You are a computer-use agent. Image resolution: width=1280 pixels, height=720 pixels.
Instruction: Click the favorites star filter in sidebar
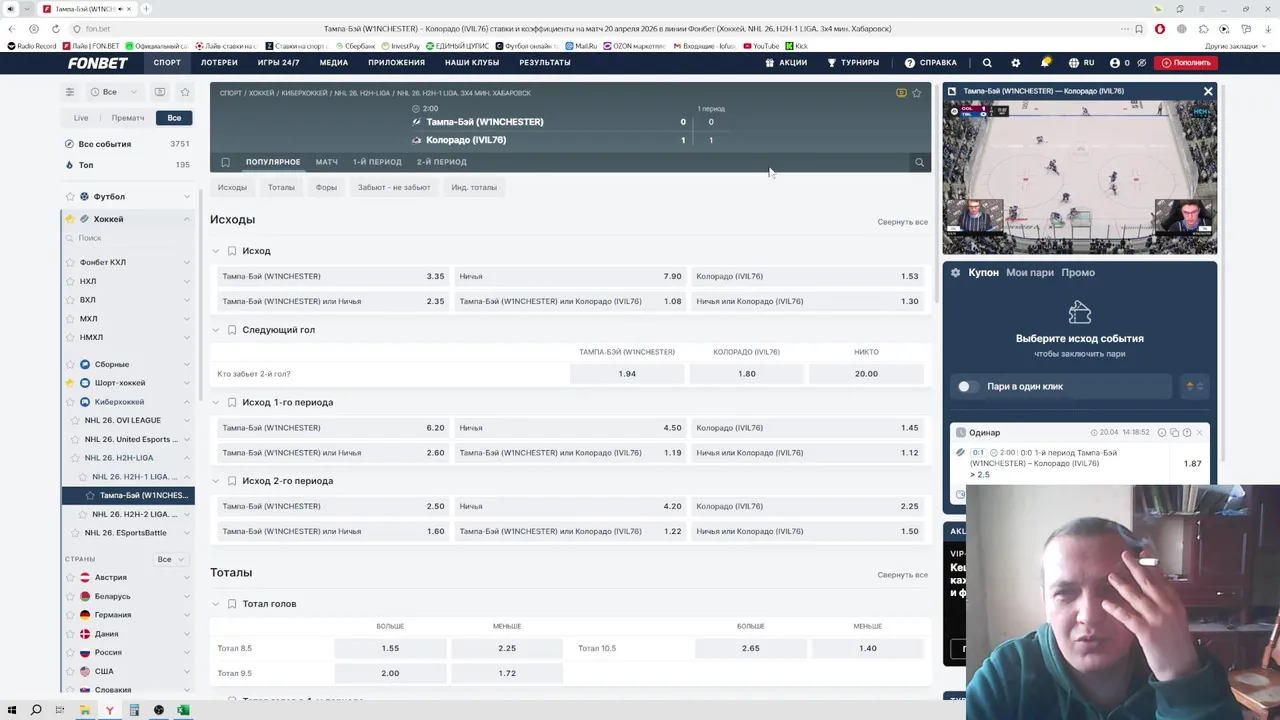pos(185,92)
